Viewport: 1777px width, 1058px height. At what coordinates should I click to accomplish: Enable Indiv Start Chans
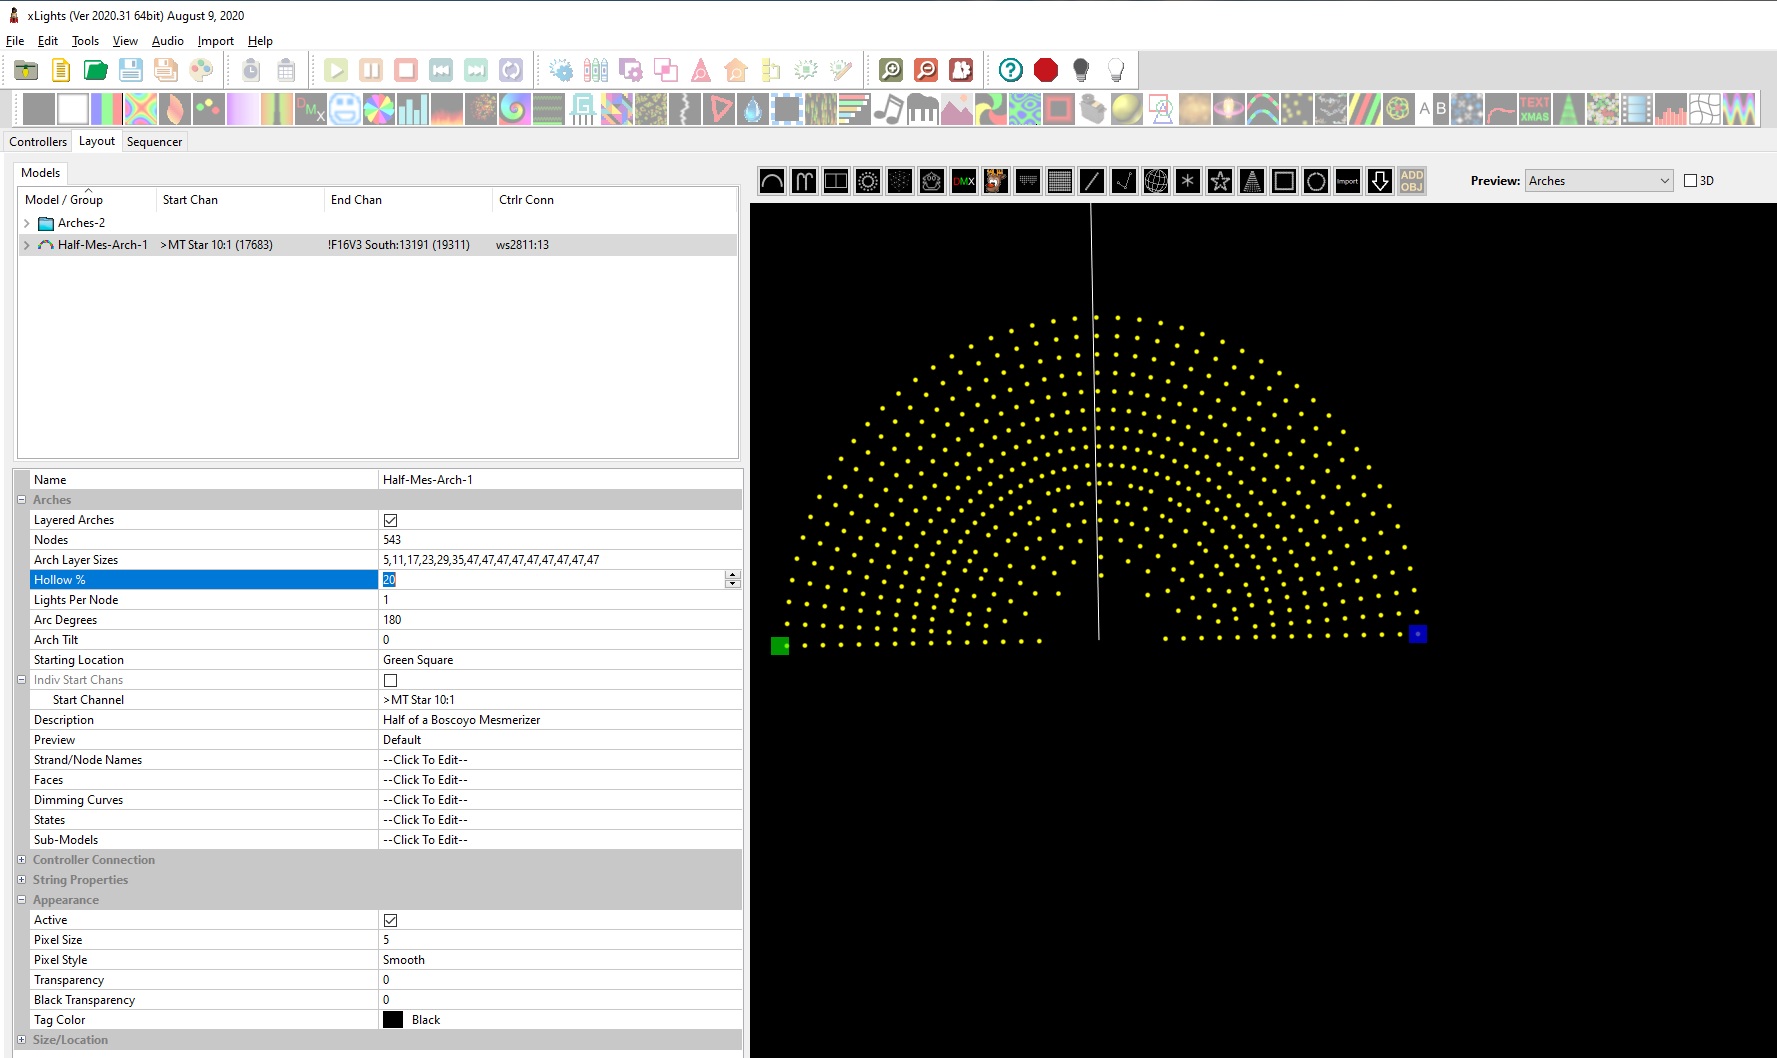[x=391, y=680]
